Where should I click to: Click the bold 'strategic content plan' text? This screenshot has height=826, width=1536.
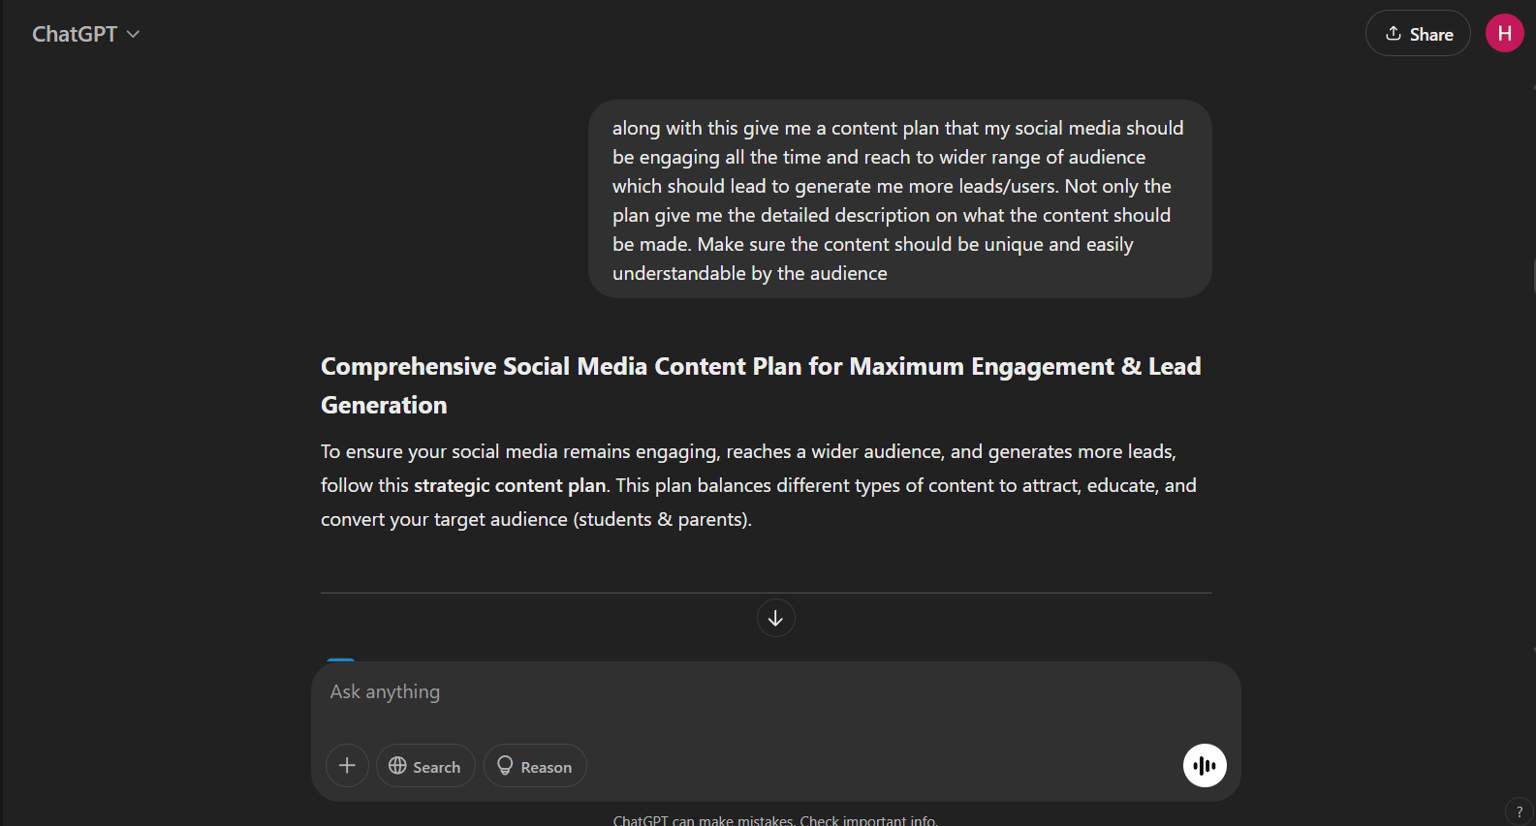pyautogui.click(x=510, y=486)
